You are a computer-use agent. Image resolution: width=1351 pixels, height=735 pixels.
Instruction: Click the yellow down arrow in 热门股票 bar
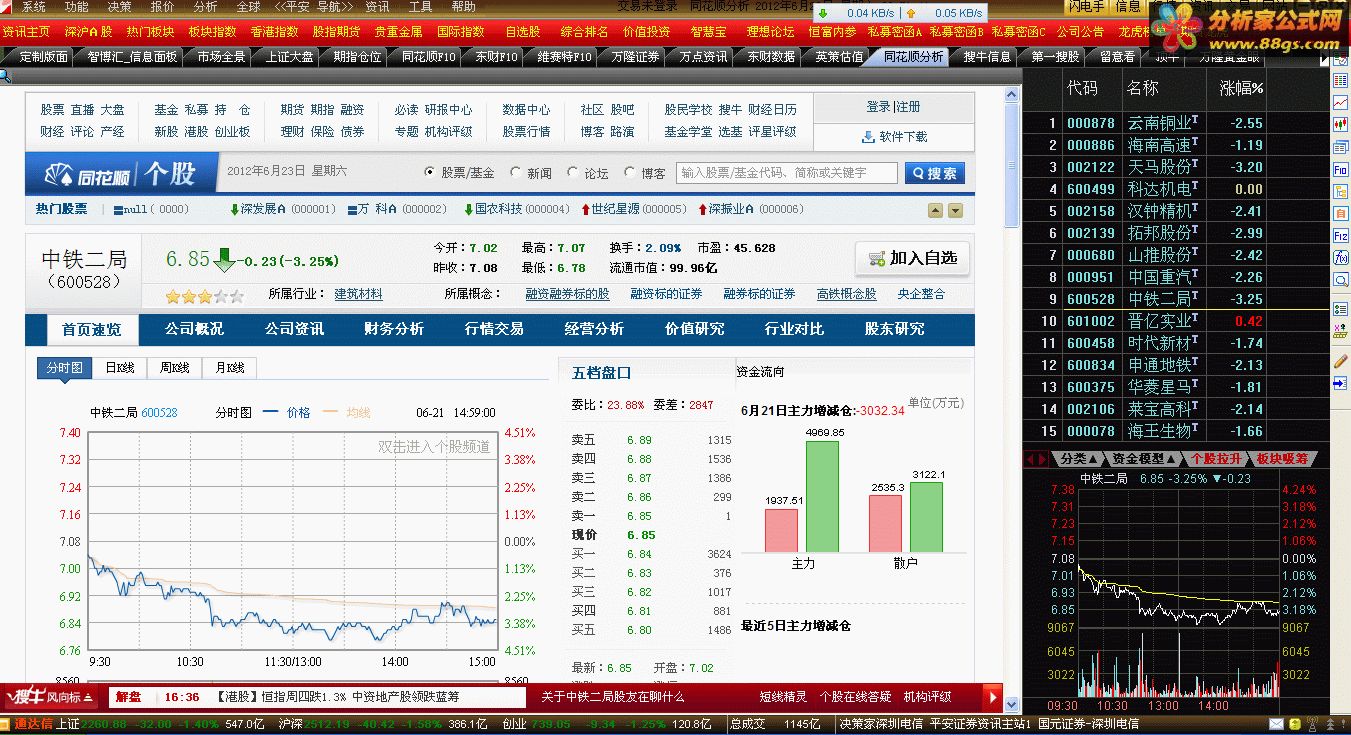pos(955,210)
